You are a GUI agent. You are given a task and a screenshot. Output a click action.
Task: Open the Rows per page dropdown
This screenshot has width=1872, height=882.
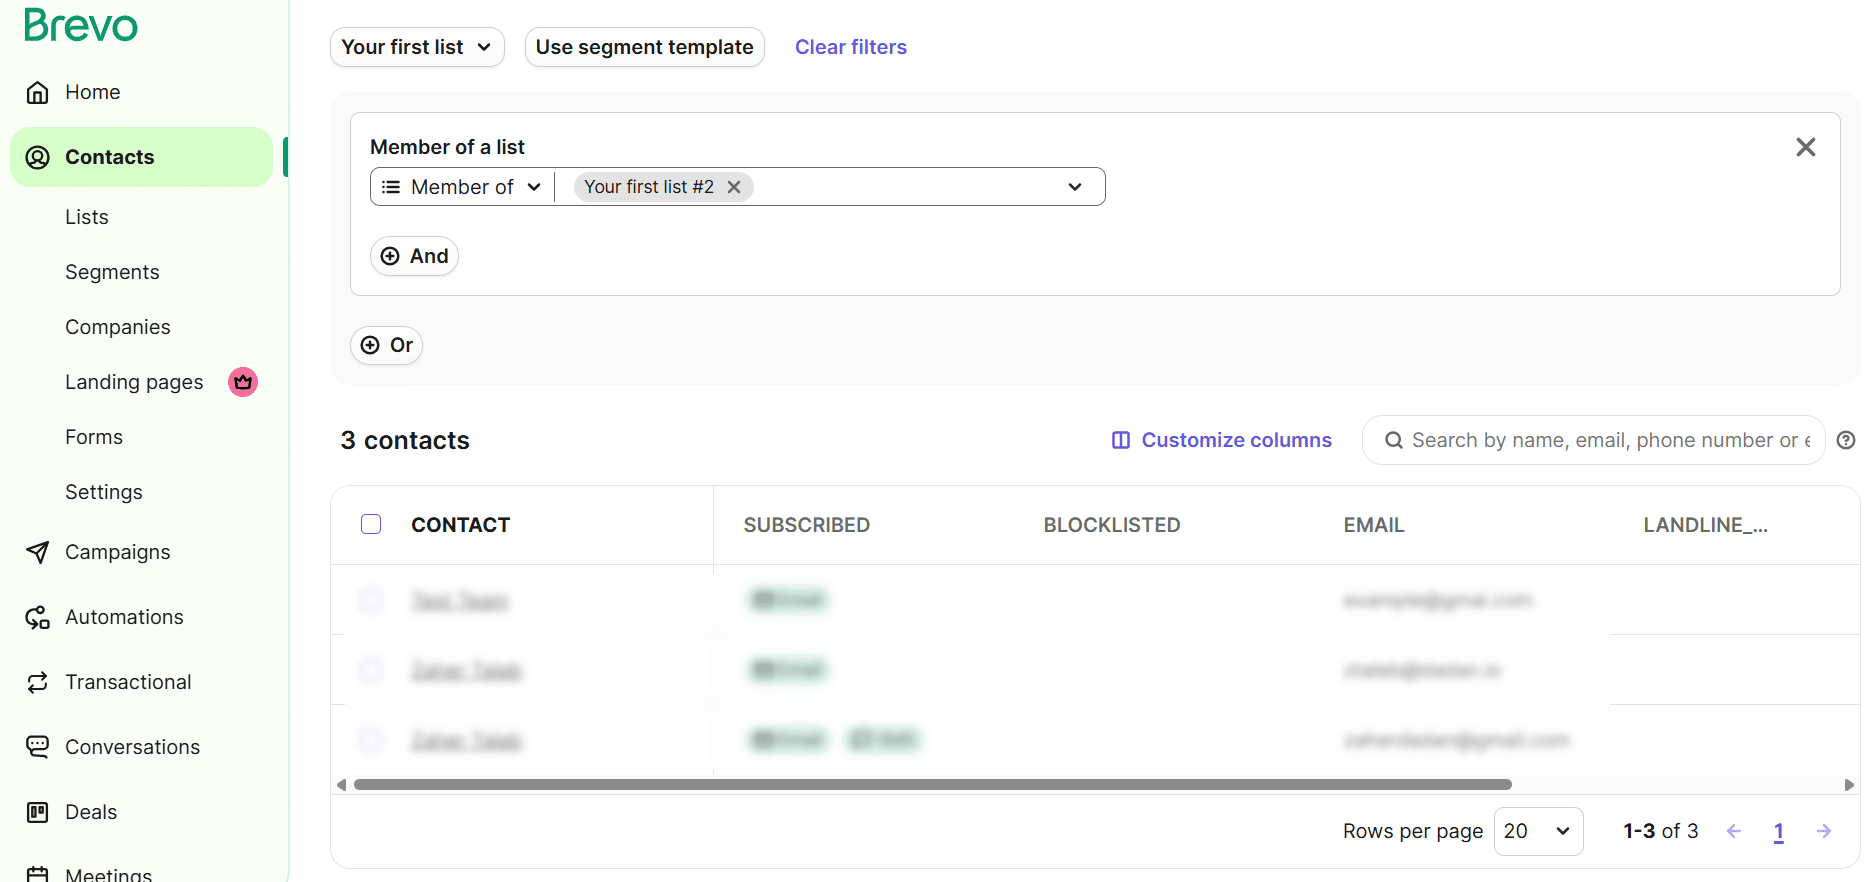[x=1537, y=832]
